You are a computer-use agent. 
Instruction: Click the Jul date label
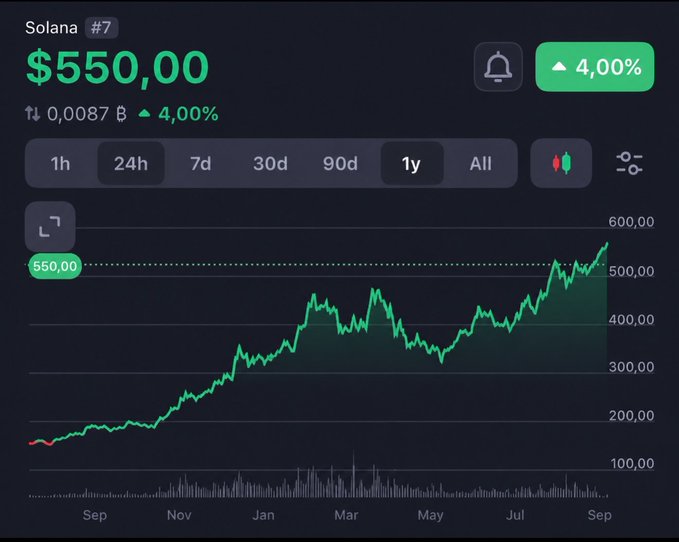(x=515, y=515)
